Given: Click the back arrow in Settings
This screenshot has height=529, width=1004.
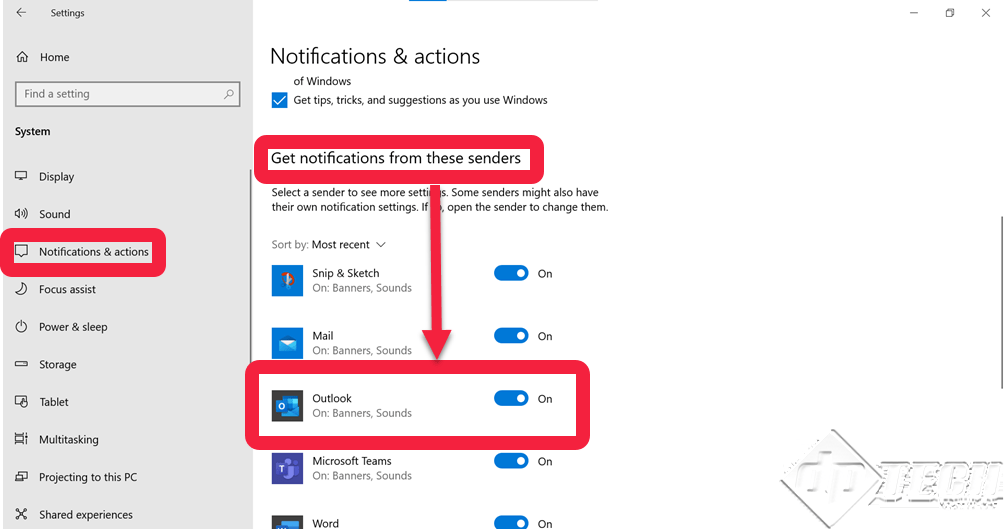Looking at the screenshot, I should 21,12.
